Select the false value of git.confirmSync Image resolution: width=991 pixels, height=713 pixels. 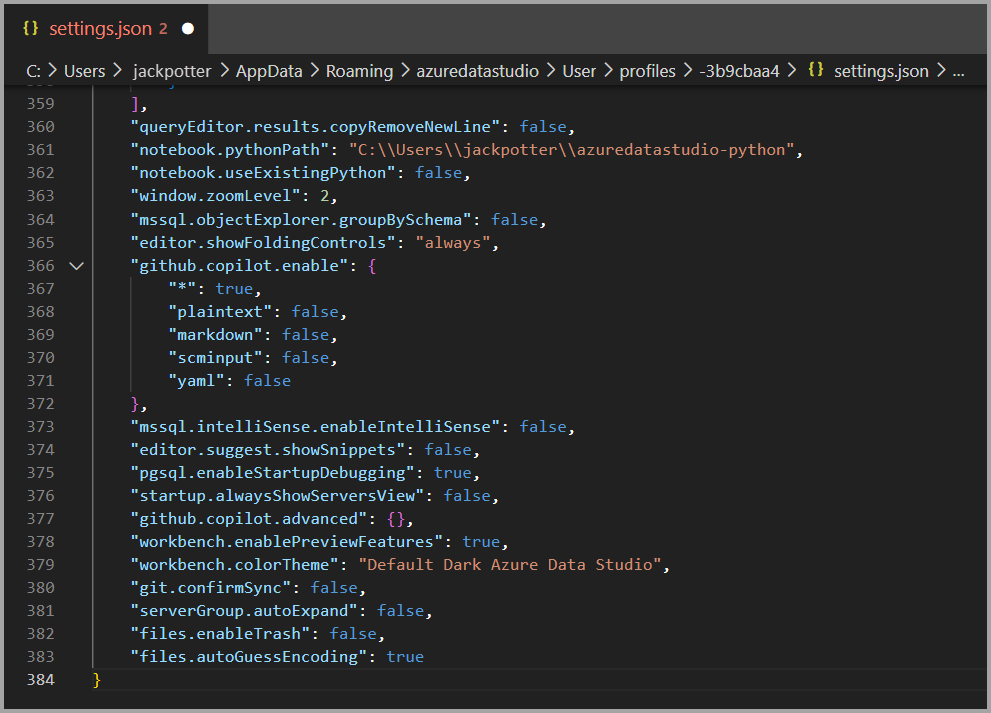pyautogui.click(x=334, y=587)
